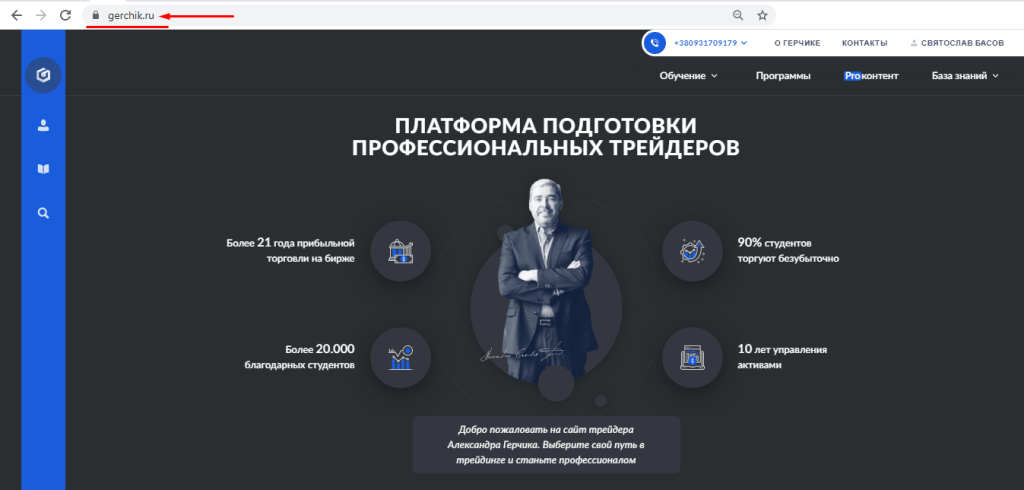Open the Программы menu item
The image size is (1024, 490).
coord(783,76)
